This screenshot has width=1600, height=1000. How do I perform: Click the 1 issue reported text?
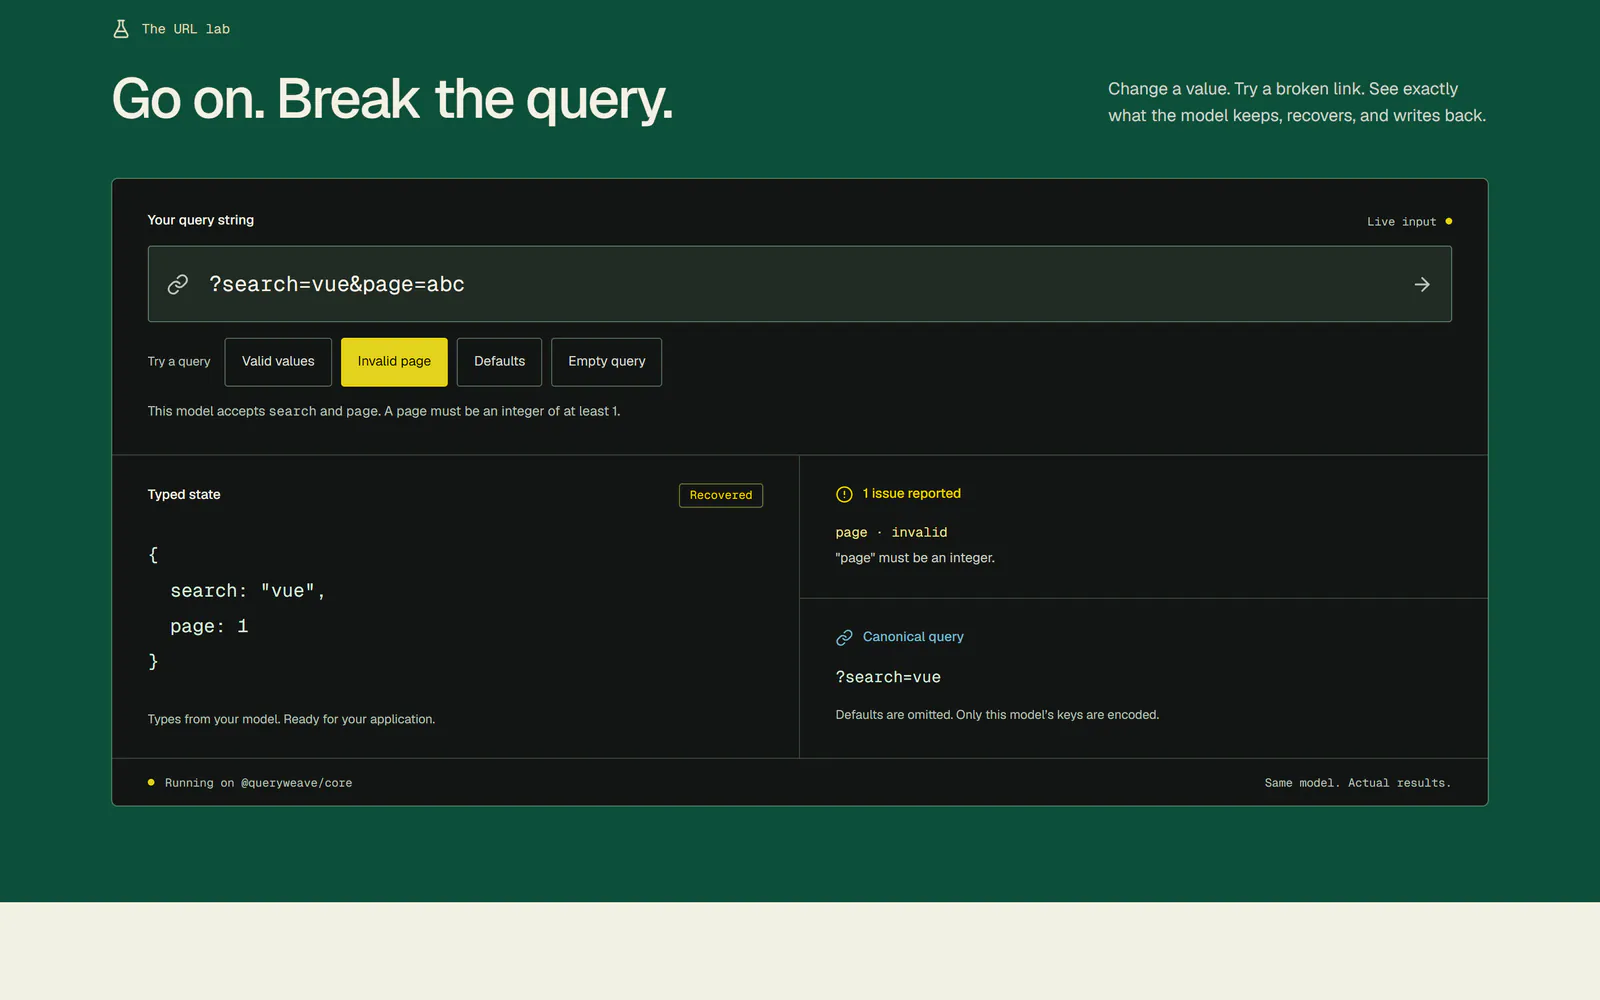point(912,494)
